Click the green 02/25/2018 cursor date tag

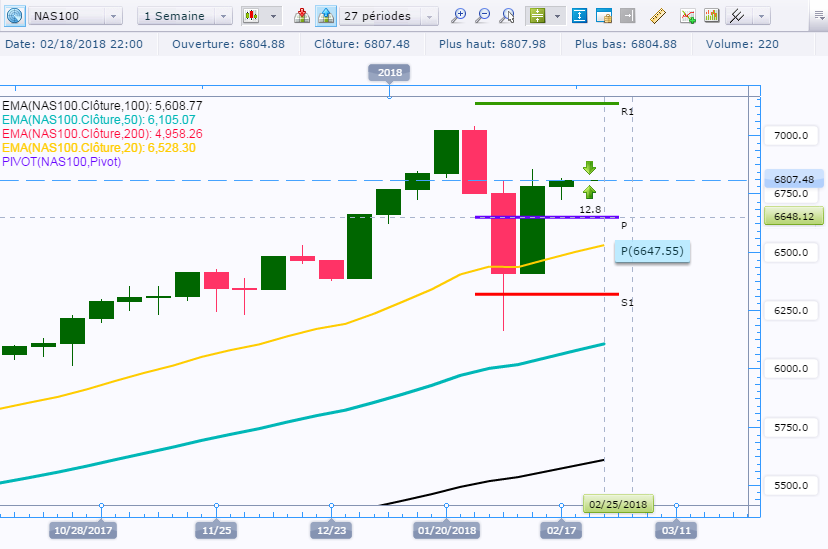[x=618, y=504]
